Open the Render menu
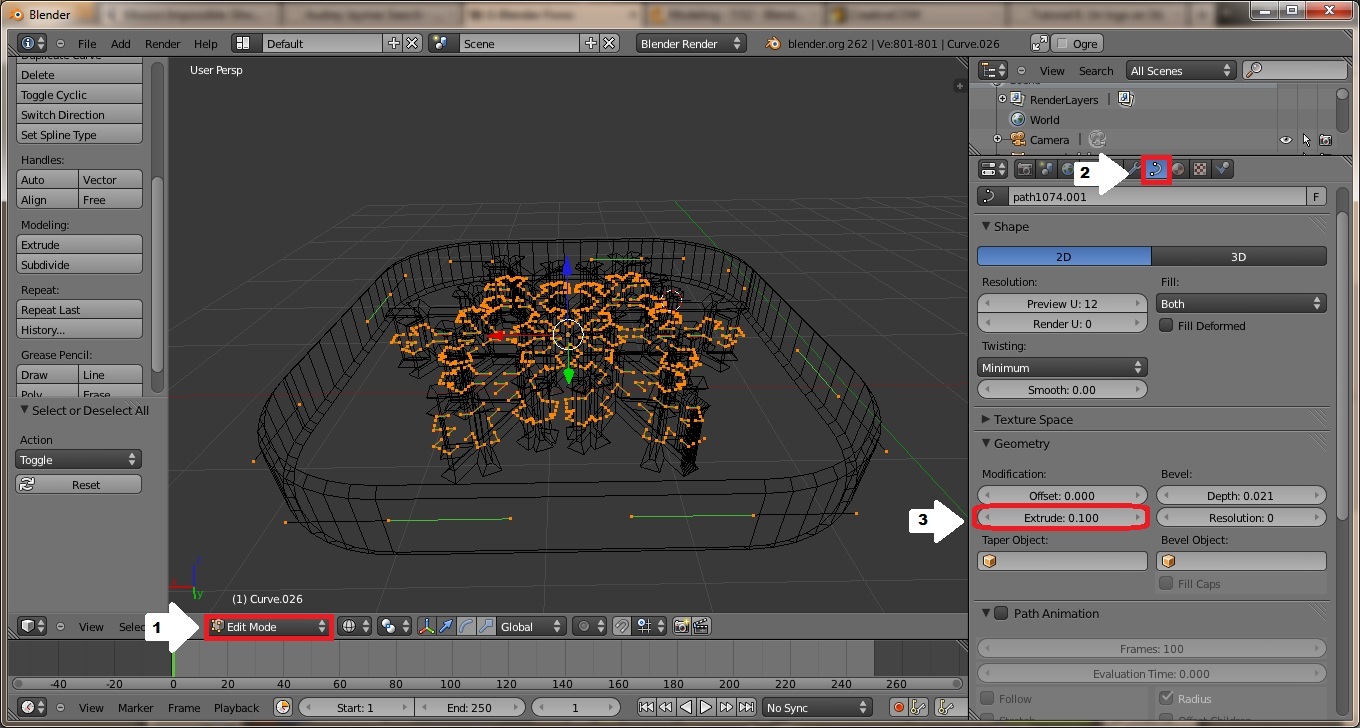1360x728 pixels. tap(162, 44)
